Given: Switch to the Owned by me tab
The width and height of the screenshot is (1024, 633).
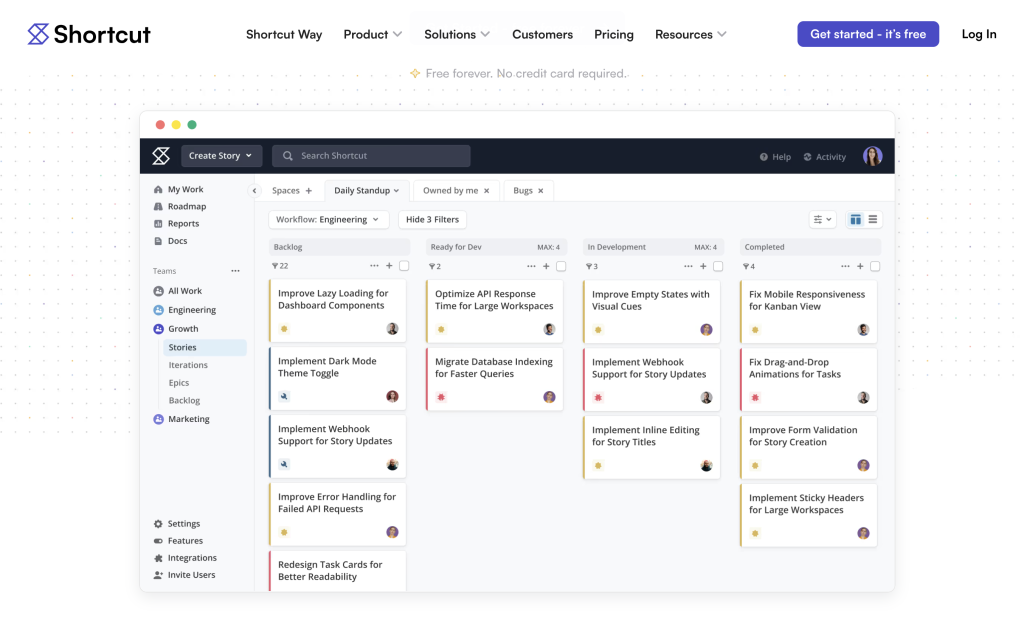Looking at the screenshot, I should point(450,191).
